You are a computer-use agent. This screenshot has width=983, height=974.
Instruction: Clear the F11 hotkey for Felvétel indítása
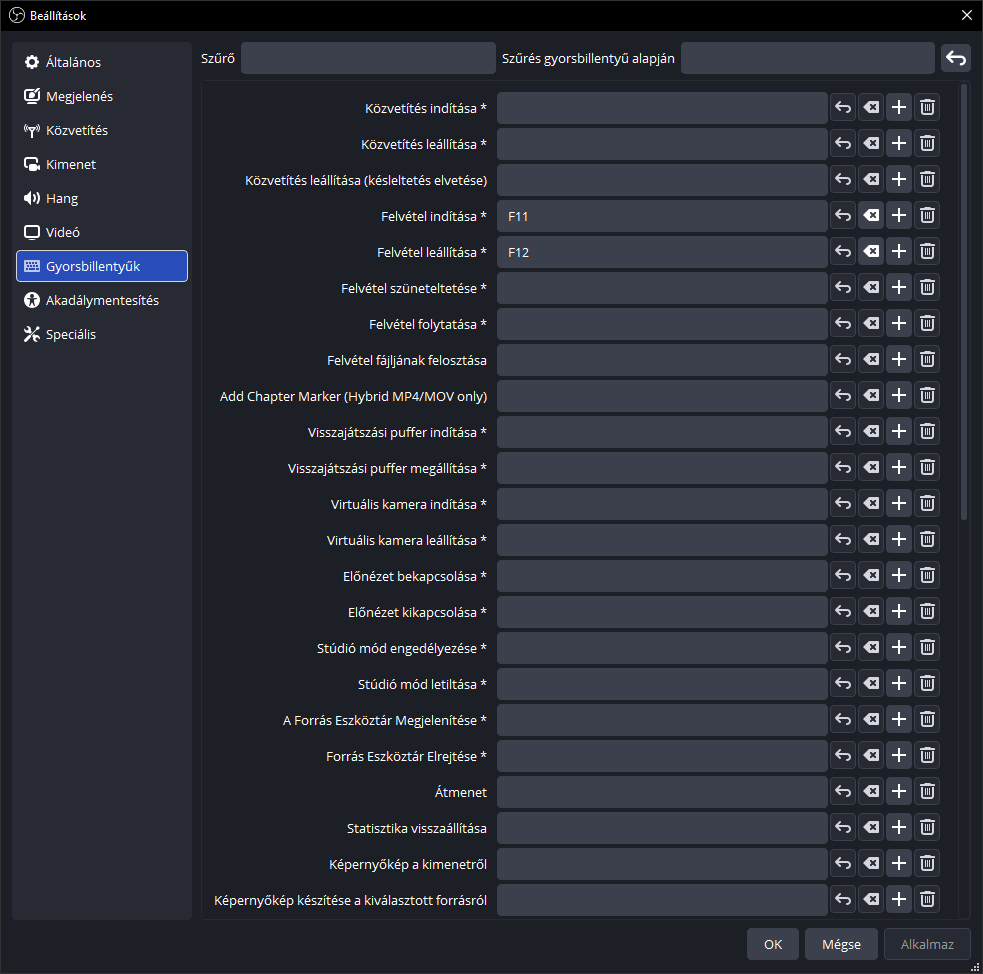tap(870, 215)
